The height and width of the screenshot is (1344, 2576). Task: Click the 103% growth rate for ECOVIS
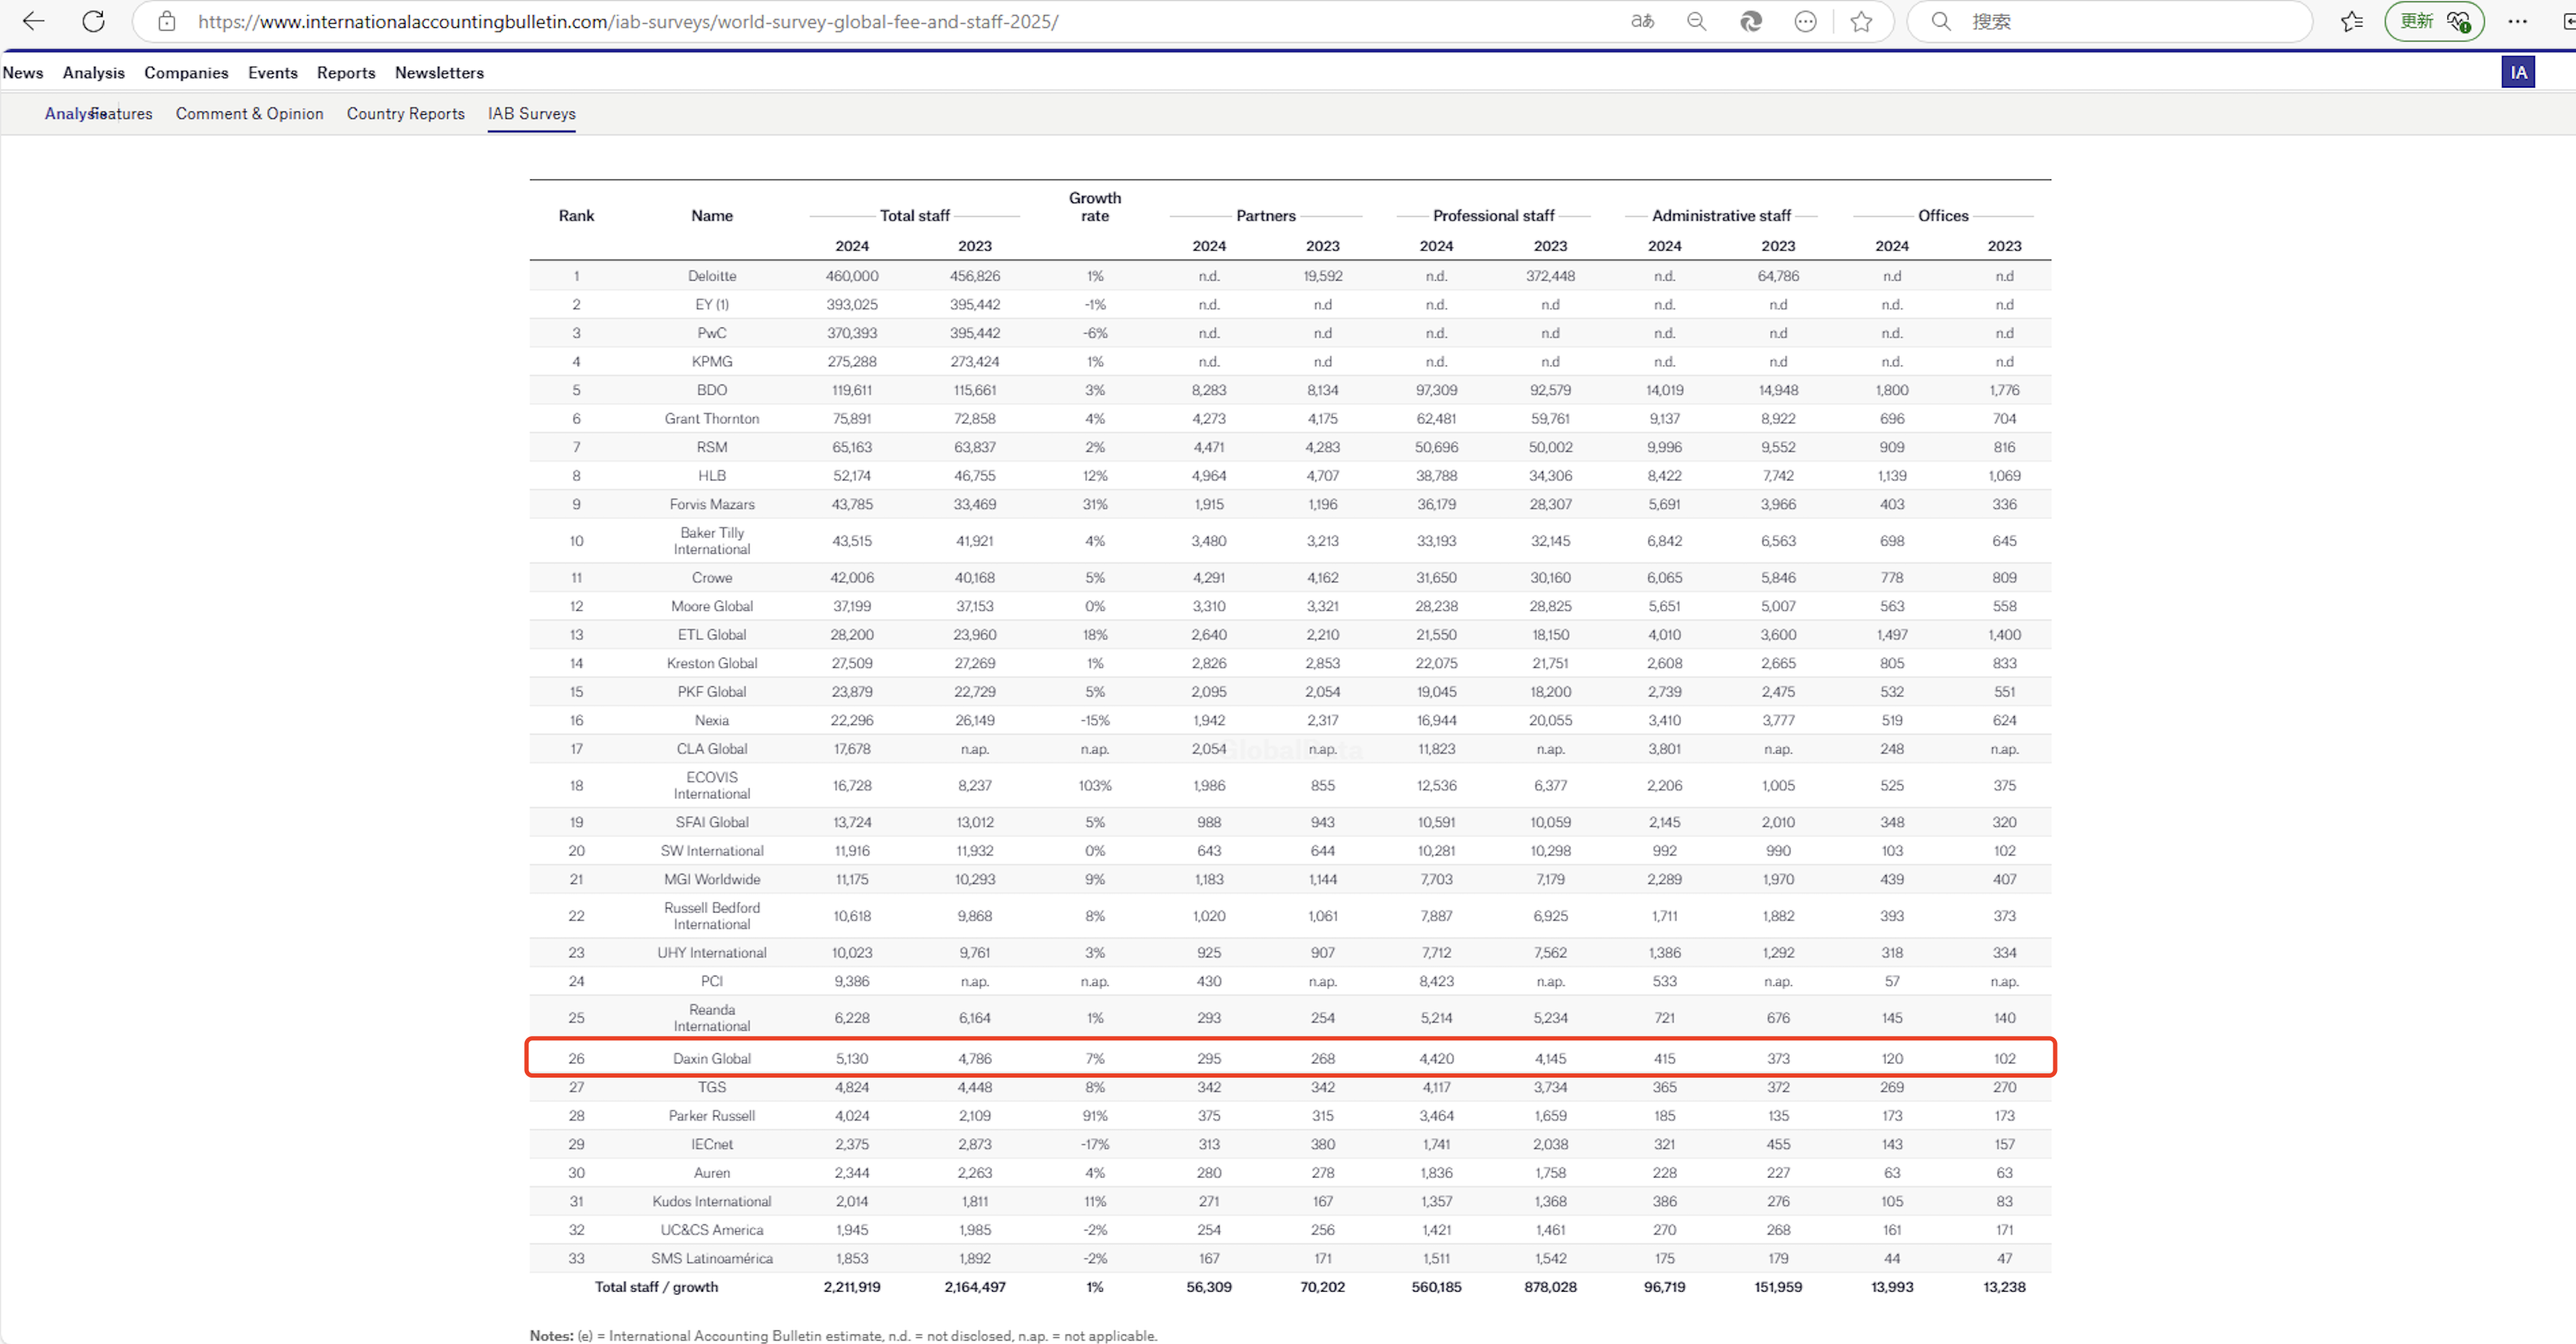coord(1095,785)
